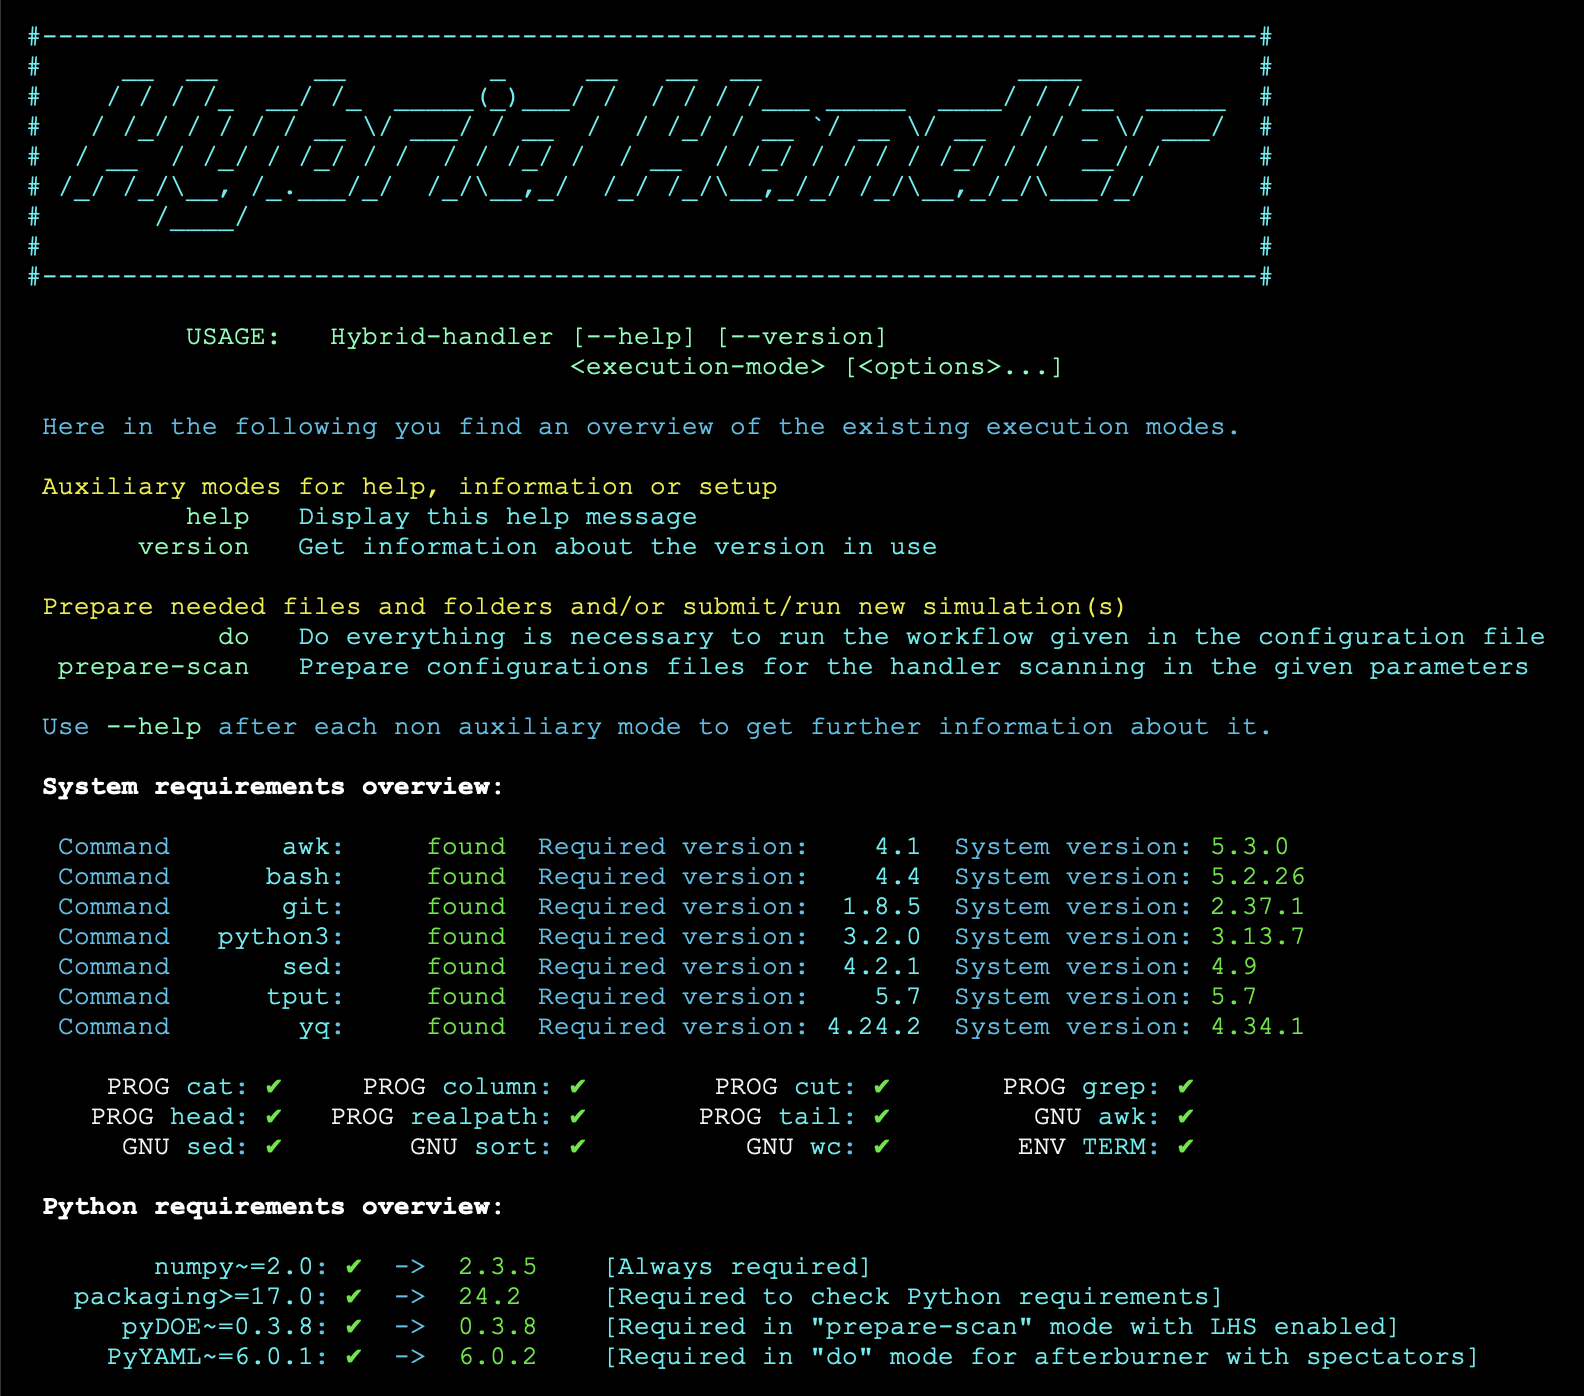Click the 'Auxiliary modes for help' heading

[x=410, y=487]
